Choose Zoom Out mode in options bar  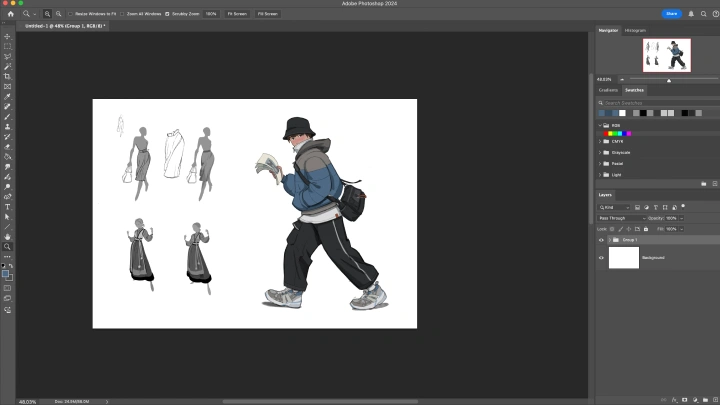tap(58, 14)
